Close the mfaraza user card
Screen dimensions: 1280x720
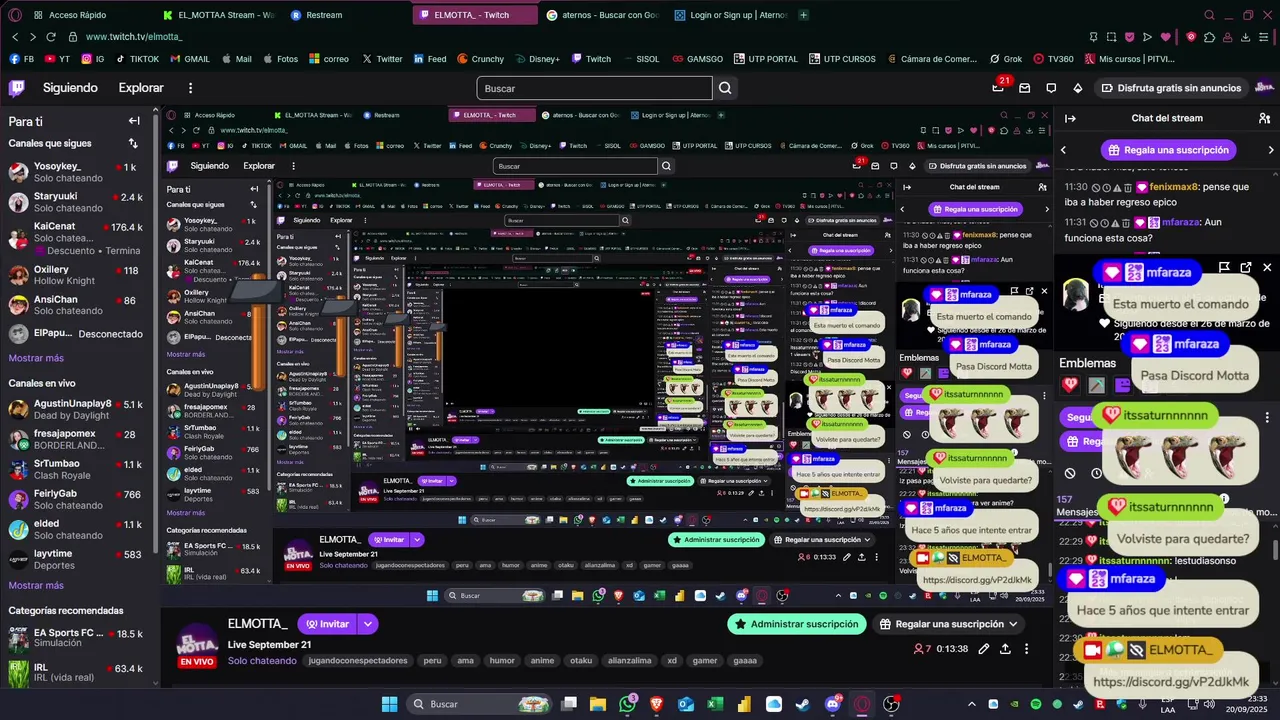1267,267
